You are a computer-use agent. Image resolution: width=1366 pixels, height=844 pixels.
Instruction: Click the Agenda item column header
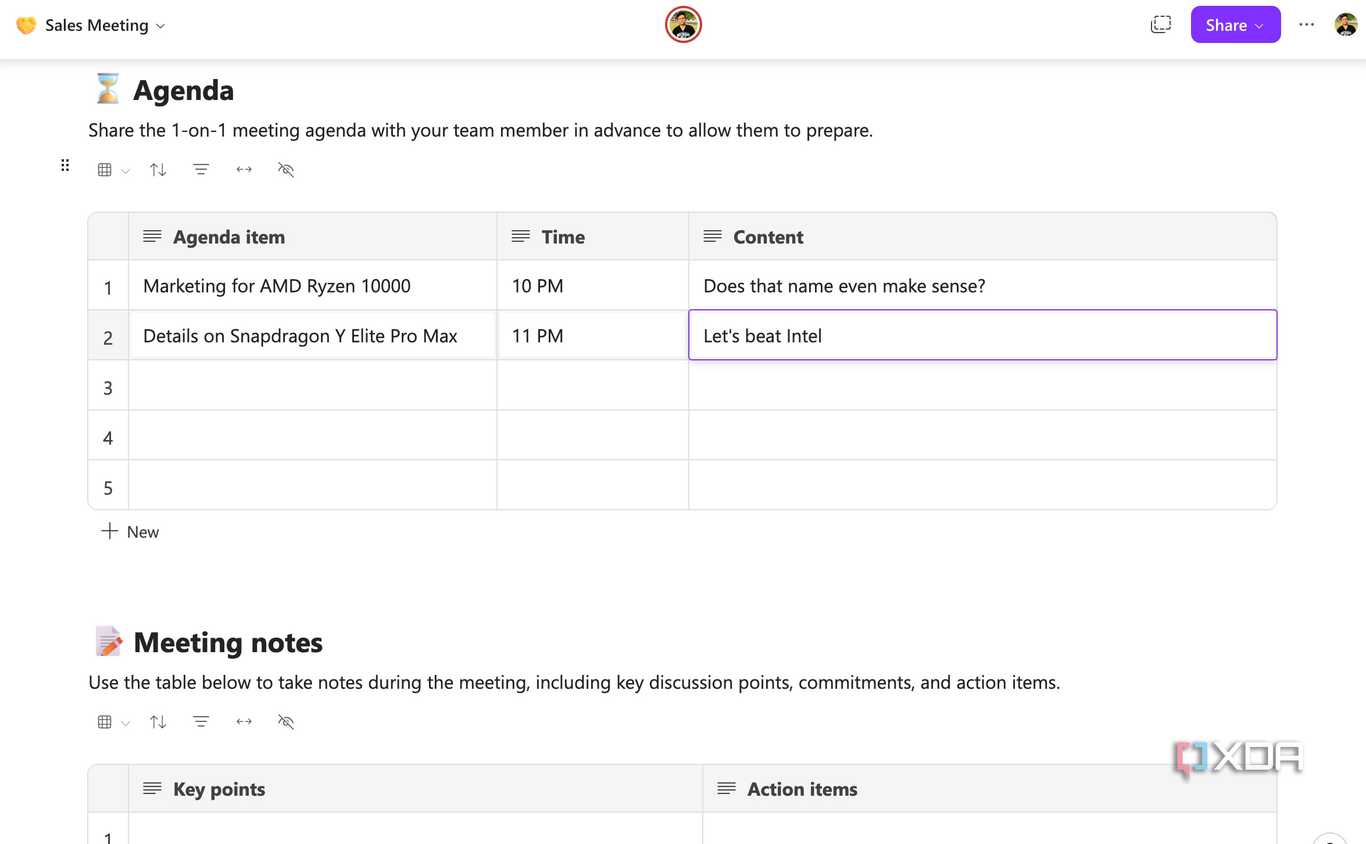pyautogui.click(x=312, y=237)
